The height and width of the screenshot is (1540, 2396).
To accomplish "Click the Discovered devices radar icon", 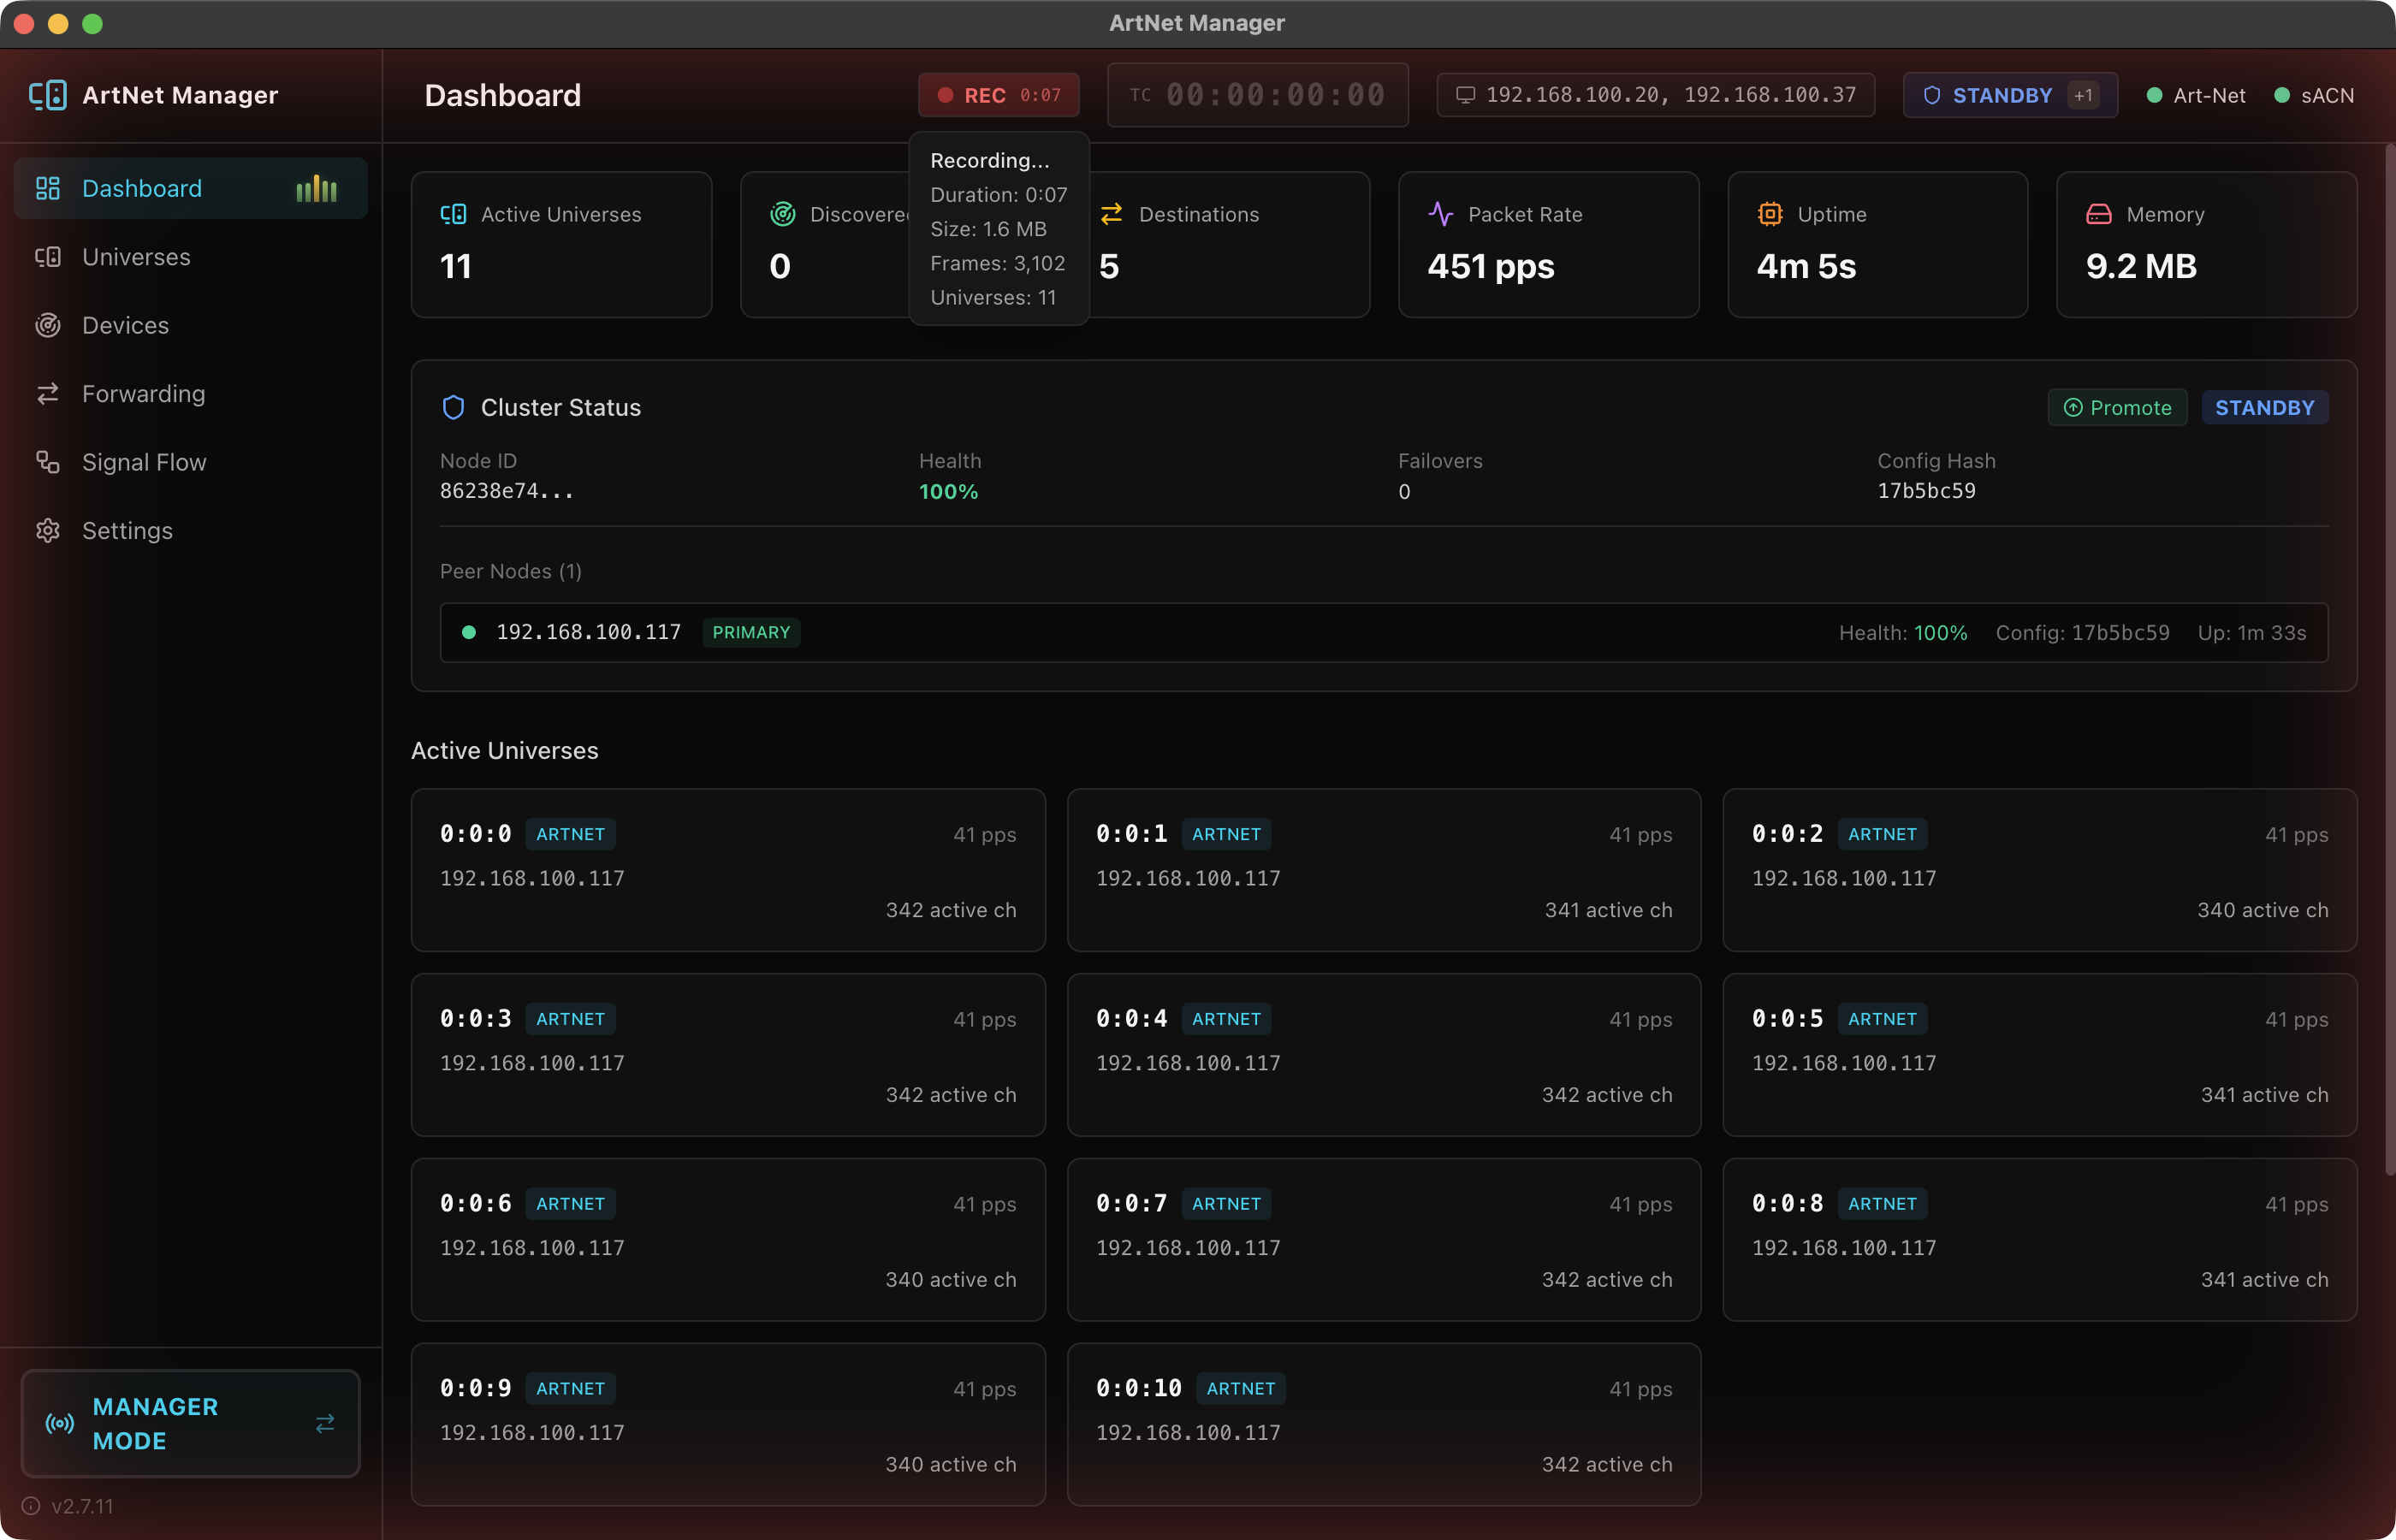I will tap(782, 214).
